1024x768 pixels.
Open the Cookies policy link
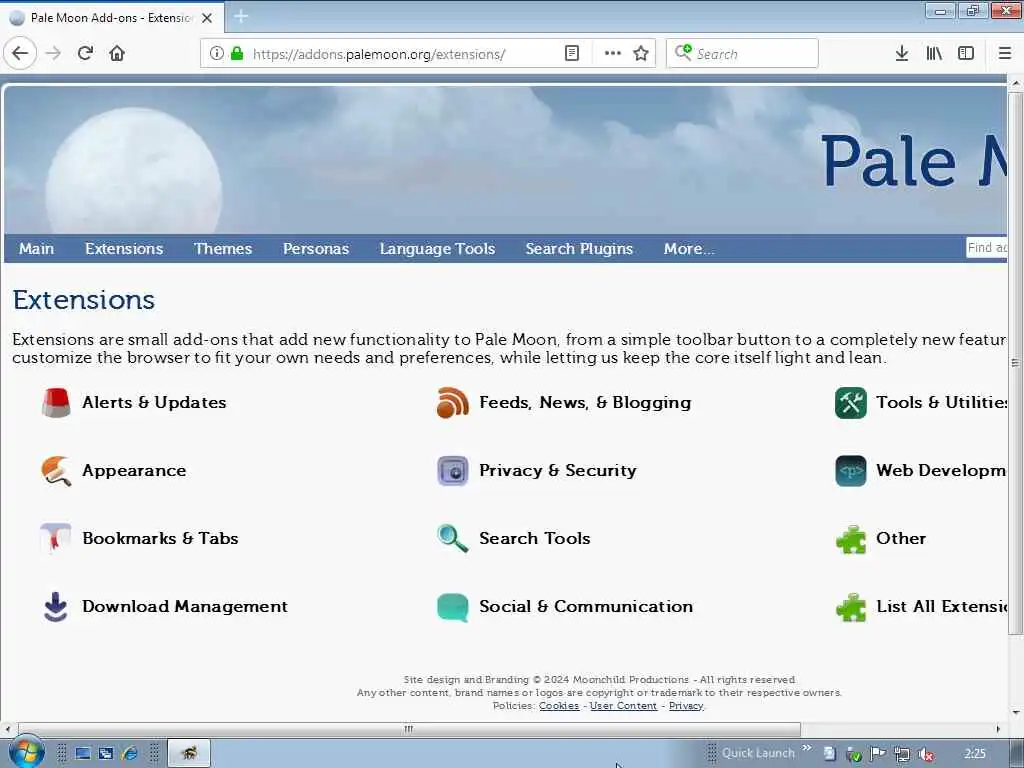pos(559,706)
